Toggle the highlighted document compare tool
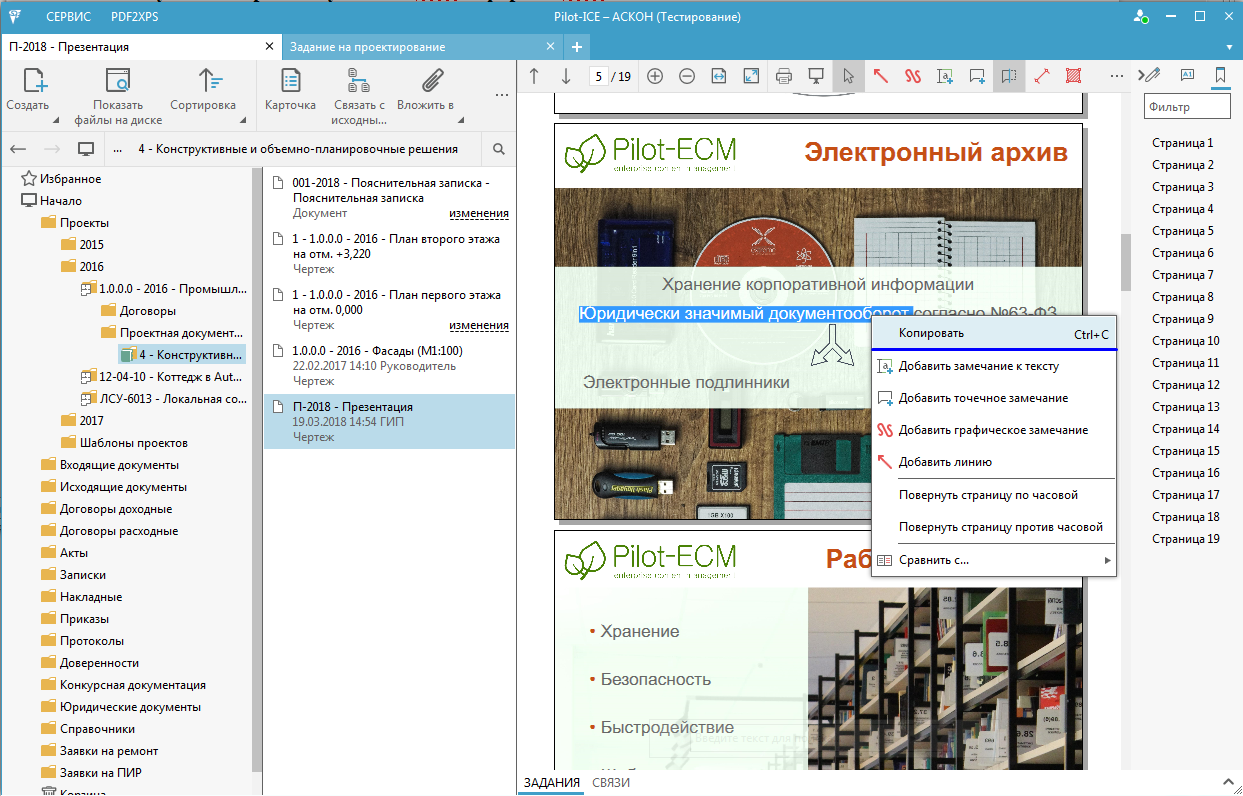The image size is (1243, 796). click(1009, 76)
